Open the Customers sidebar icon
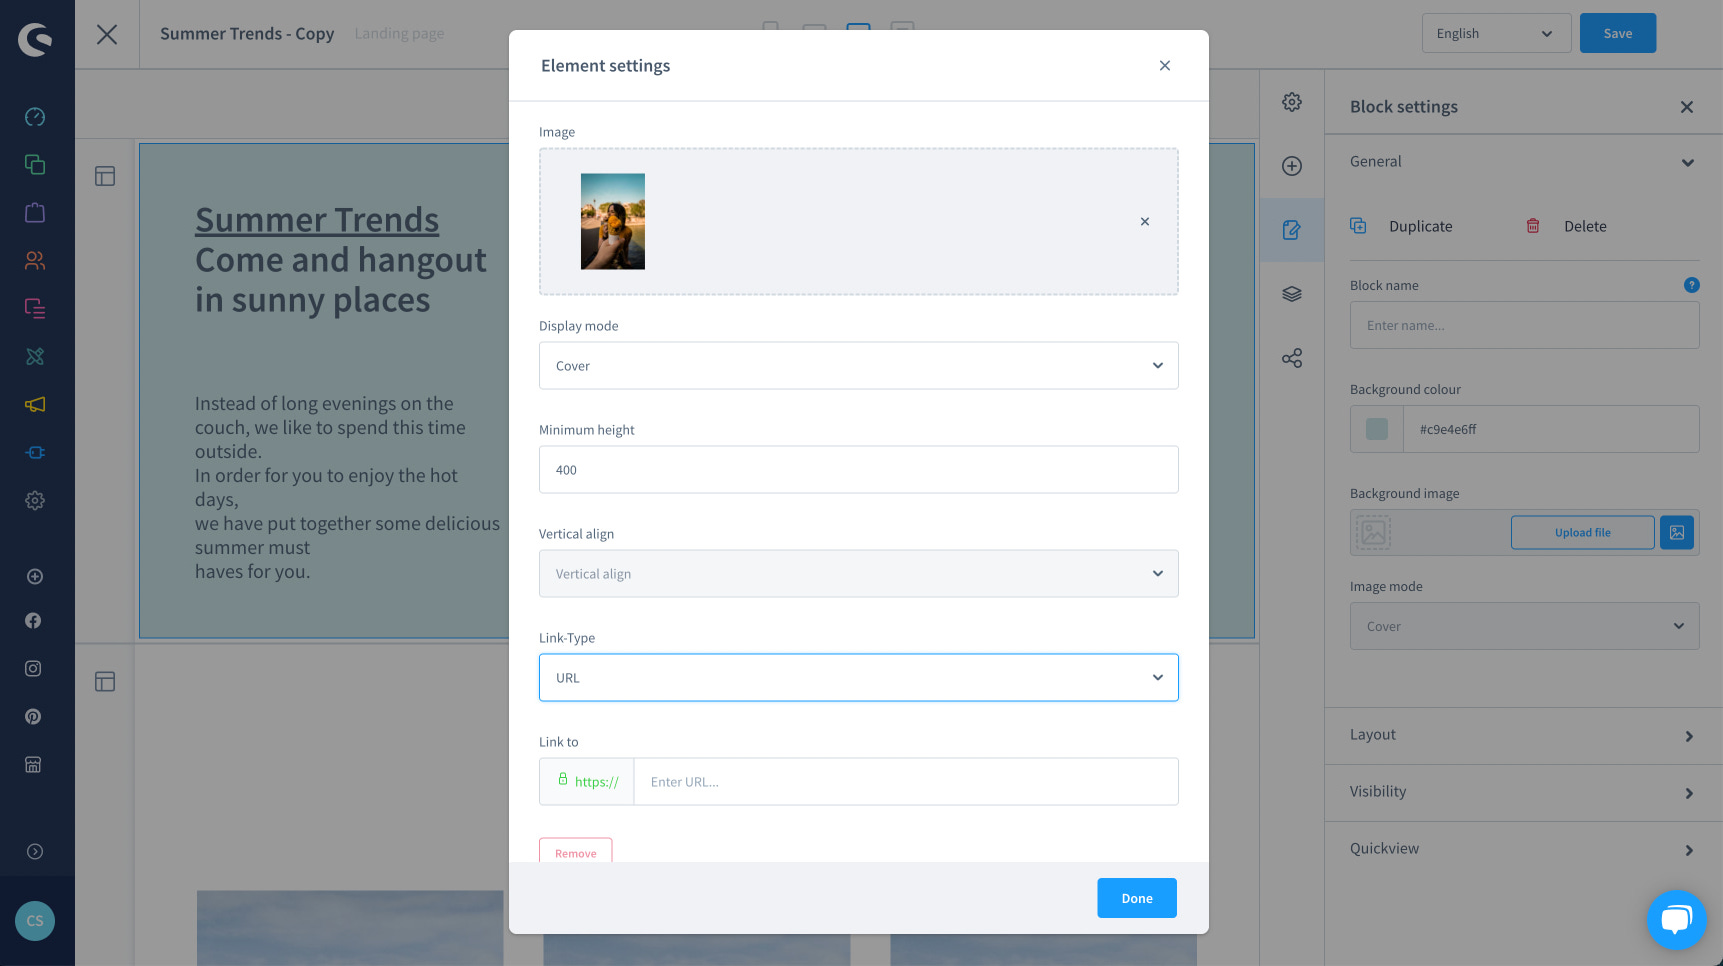 click(35, 261)
